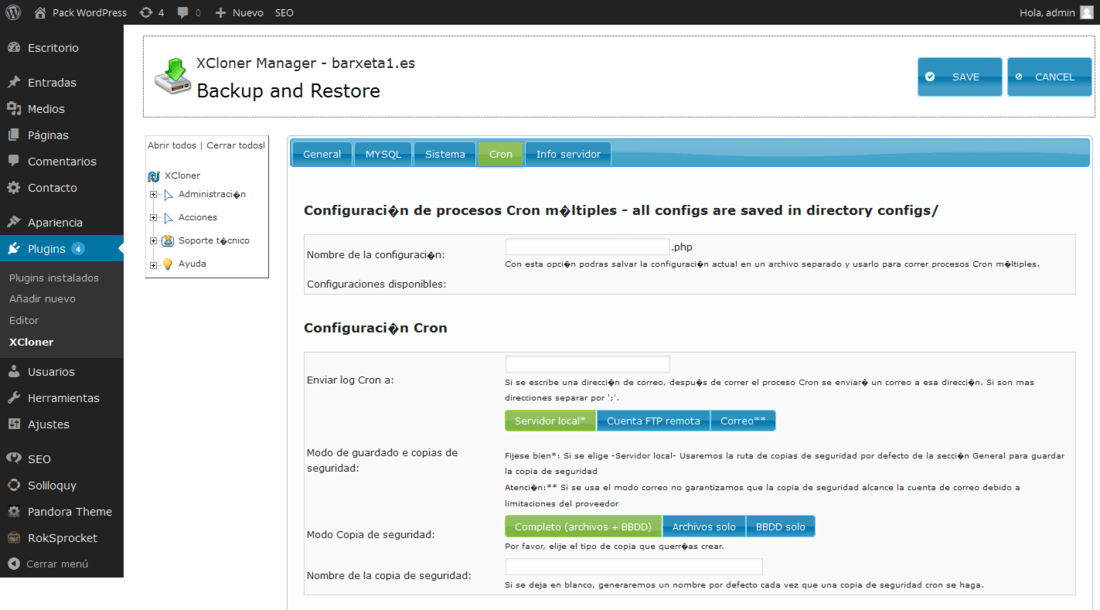Open the Administración tree item

[x=211, y=194]
